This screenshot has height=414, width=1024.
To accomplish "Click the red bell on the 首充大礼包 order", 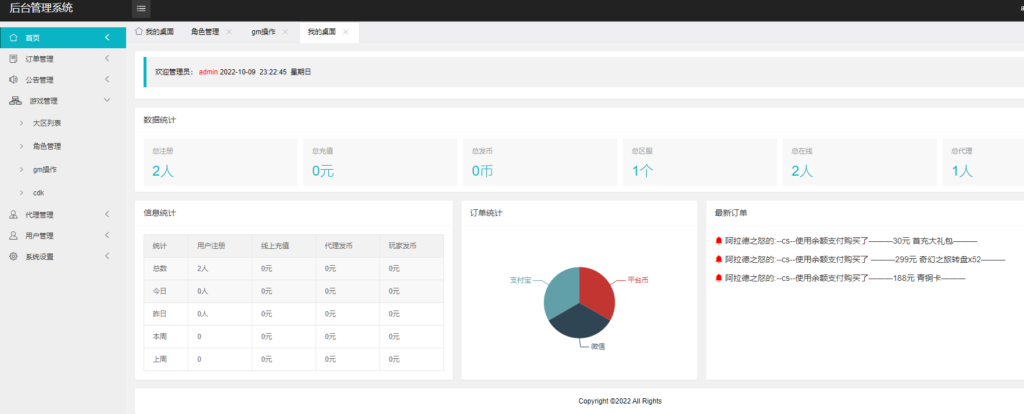I will 718,241.
